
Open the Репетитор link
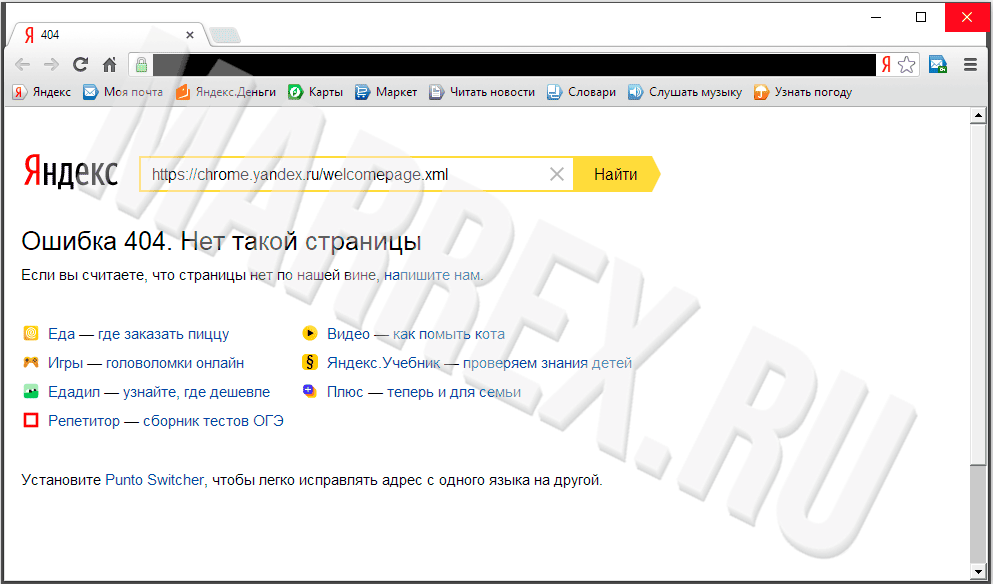click(166, 421)
